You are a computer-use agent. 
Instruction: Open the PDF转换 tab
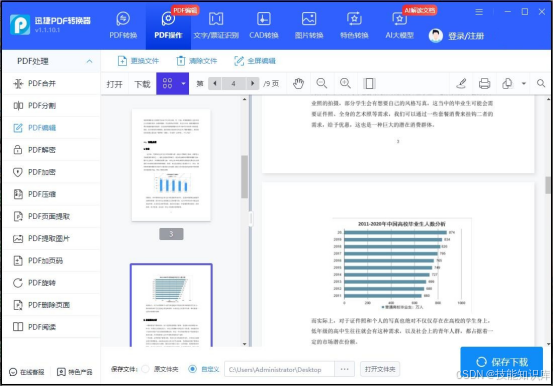(123, 25)
